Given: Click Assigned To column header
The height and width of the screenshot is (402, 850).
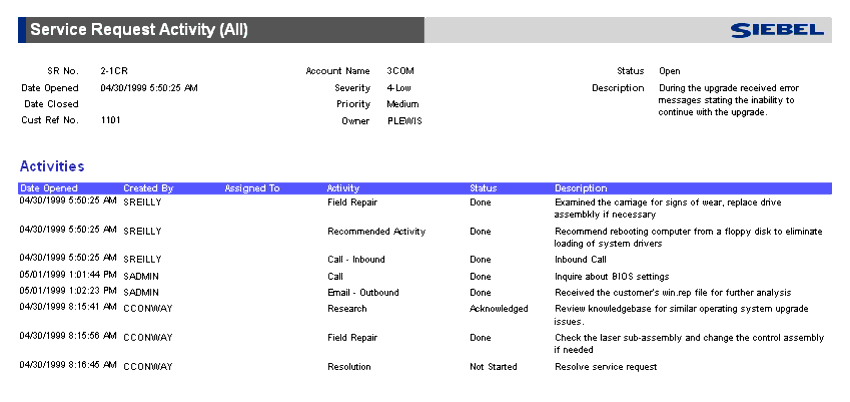Looking at the screenshot, I should coord(252,189).
